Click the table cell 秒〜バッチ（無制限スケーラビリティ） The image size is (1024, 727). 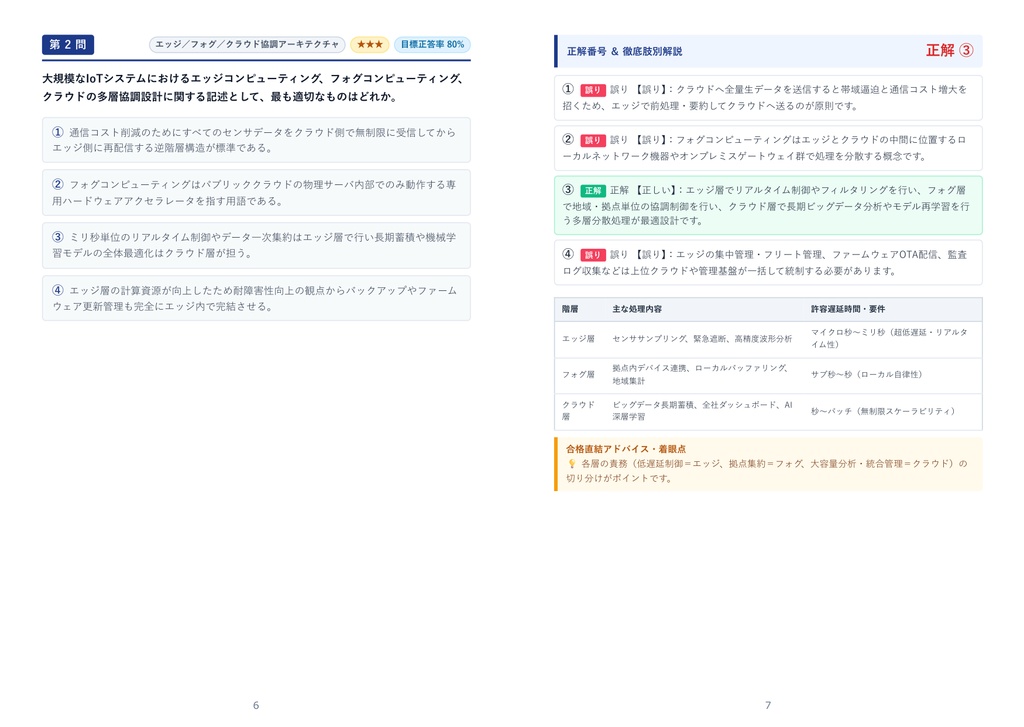click(884, 412)
